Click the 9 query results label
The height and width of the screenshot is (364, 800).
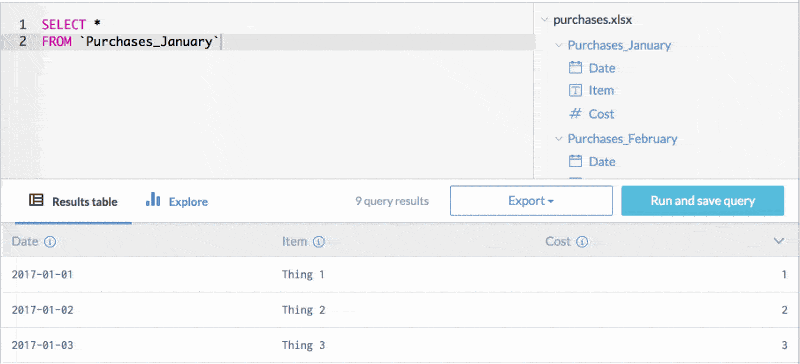392,201
